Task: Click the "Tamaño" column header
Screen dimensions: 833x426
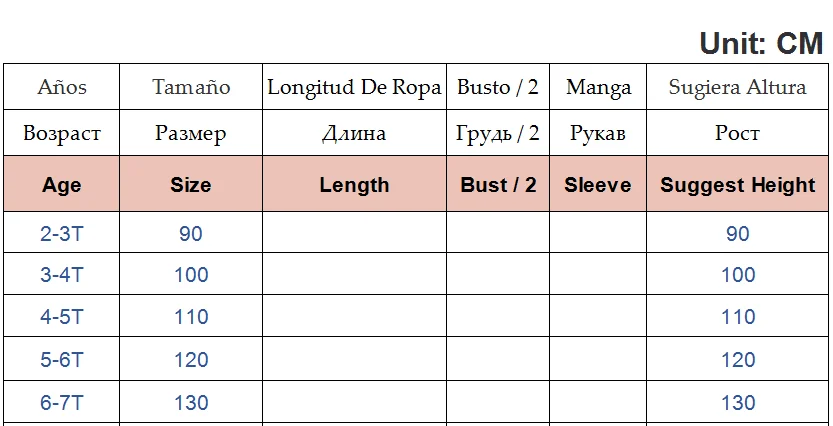Action: [191, 87]
